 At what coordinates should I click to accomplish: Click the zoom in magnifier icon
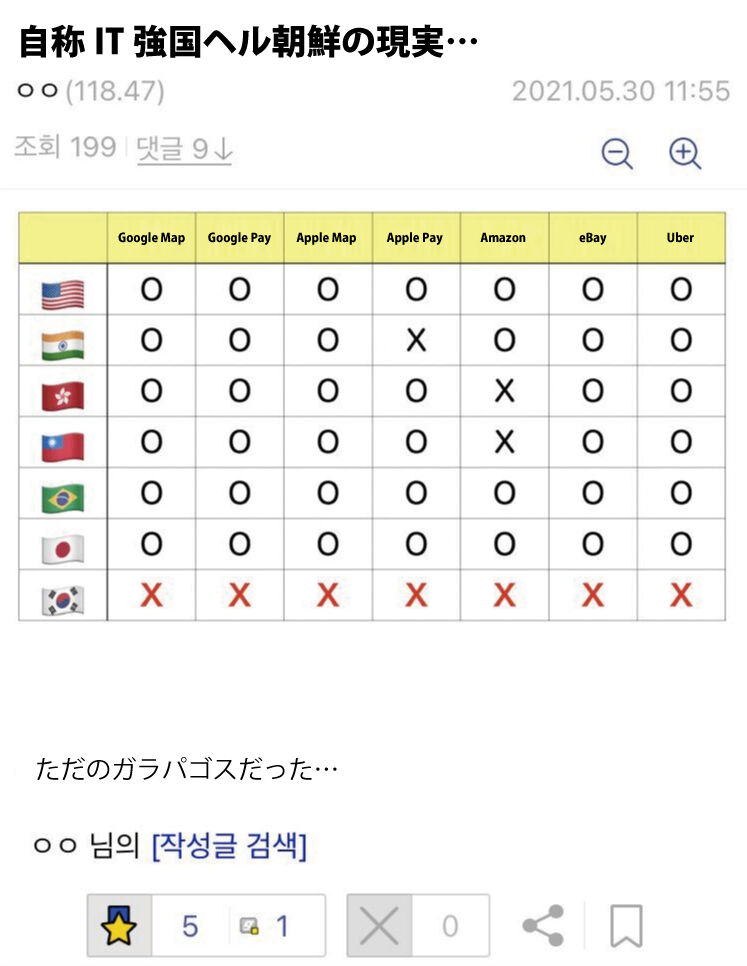(685, 154)
